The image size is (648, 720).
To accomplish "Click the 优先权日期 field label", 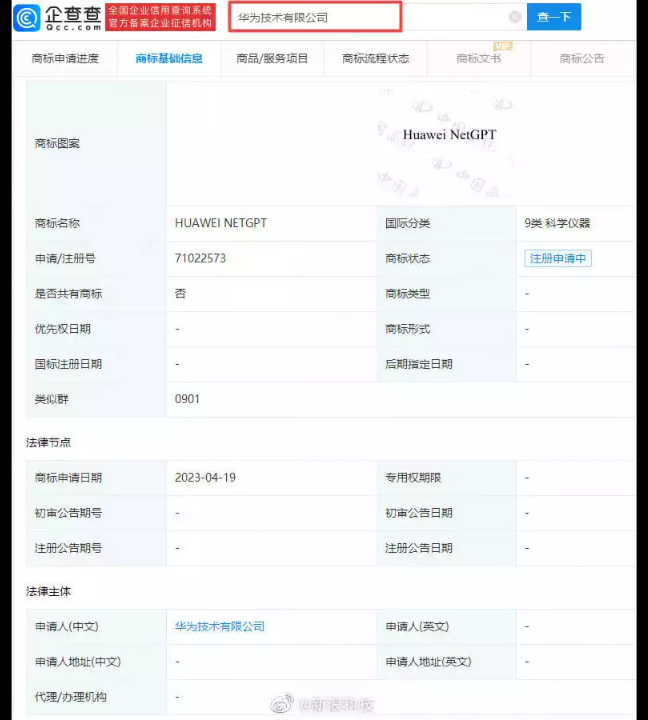I will (62, 329).
